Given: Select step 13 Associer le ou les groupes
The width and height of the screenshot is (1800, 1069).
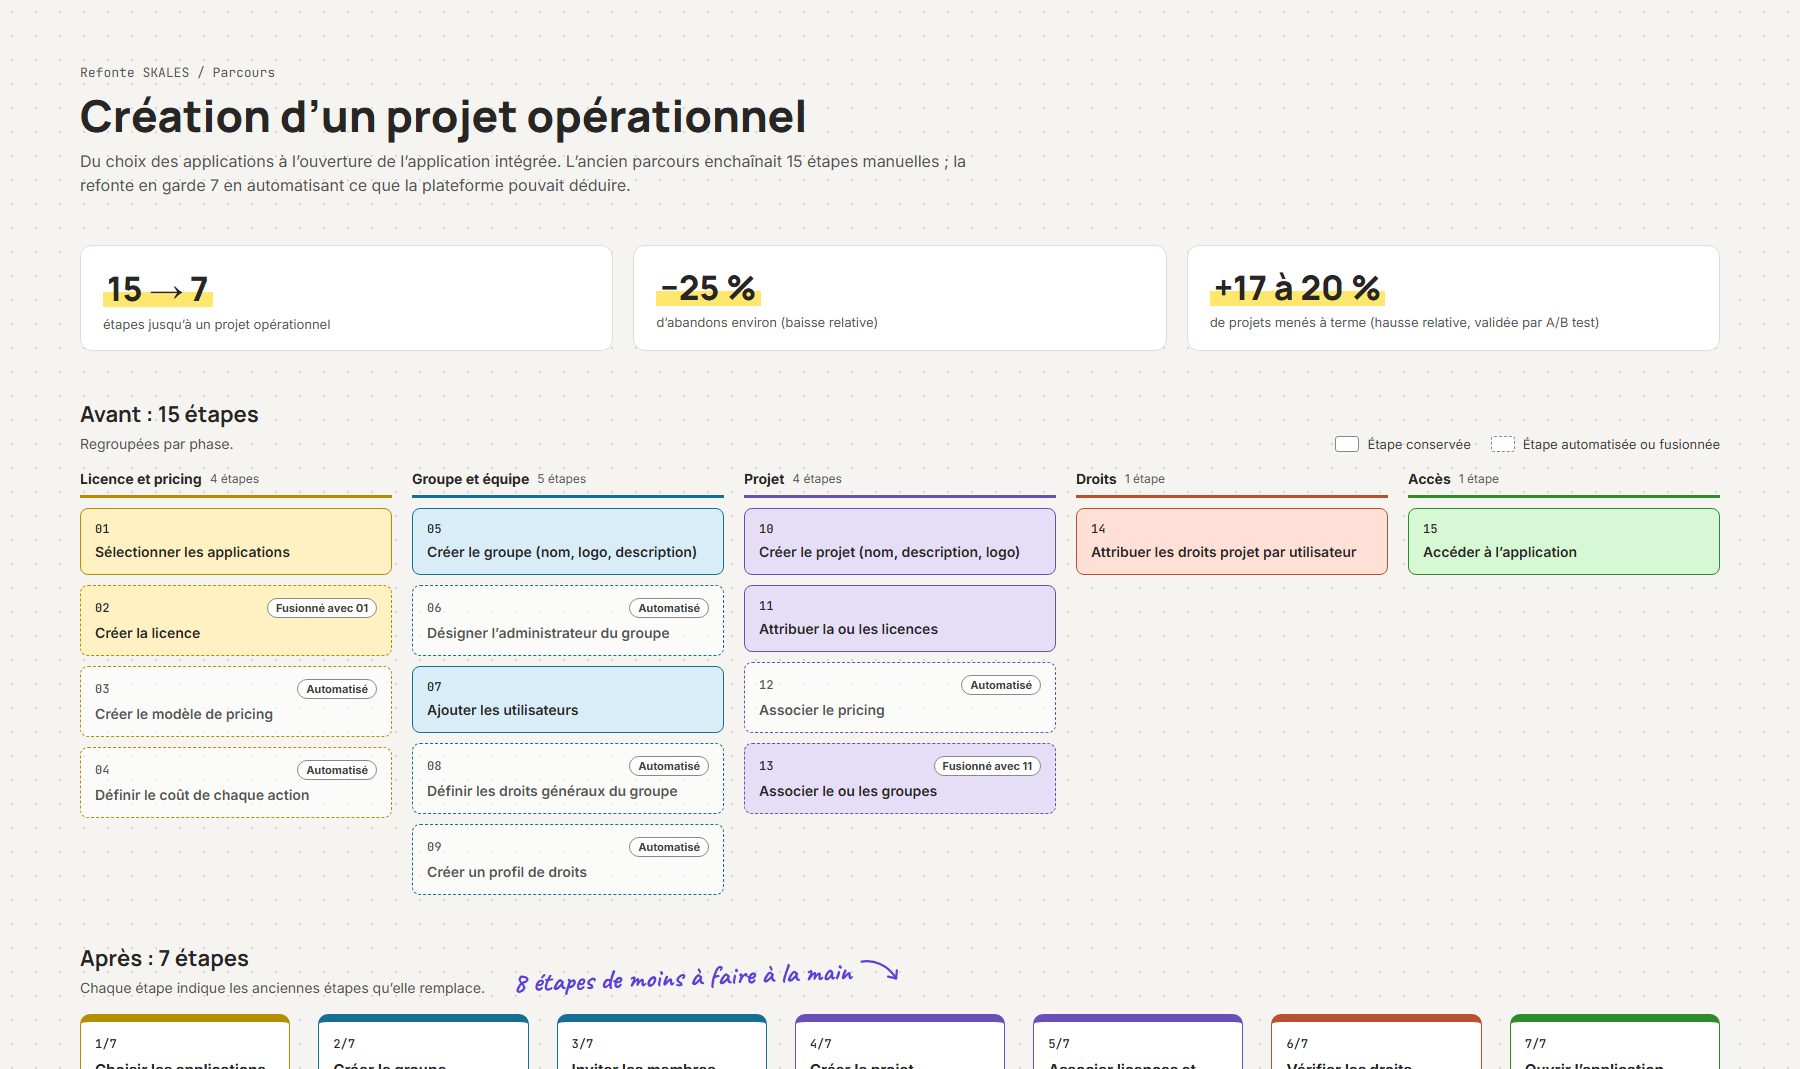Looking at the screenshot, I should coord(900,779).
